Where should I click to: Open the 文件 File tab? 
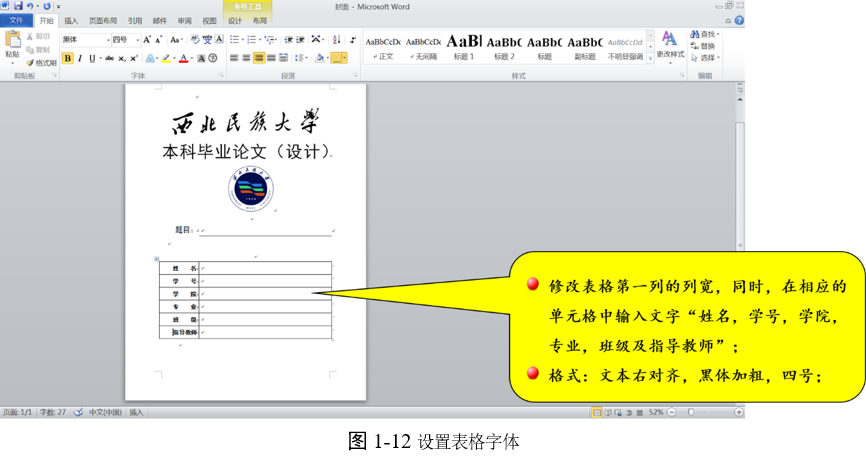point(16,20)
